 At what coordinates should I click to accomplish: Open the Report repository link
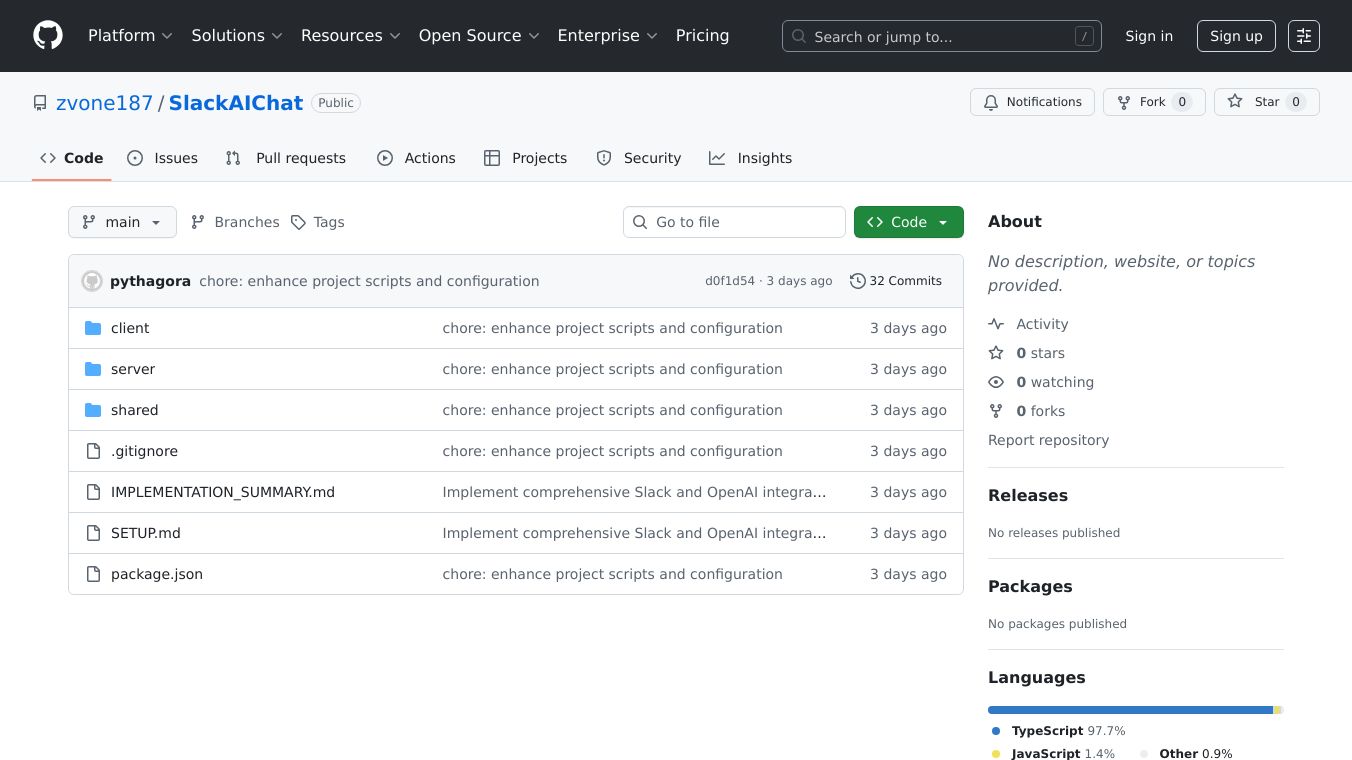(x=1048, y=440)
